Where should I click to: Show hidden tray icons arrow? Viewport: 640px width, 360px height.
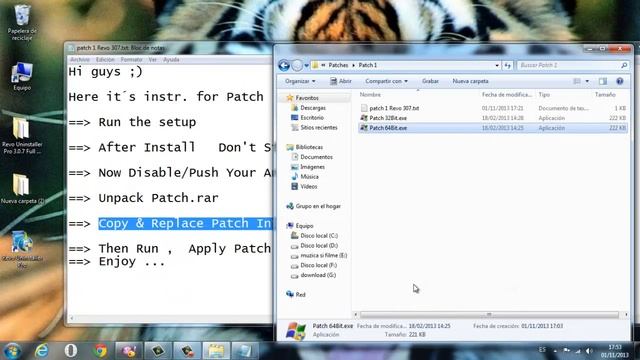(x=555, y=351)
